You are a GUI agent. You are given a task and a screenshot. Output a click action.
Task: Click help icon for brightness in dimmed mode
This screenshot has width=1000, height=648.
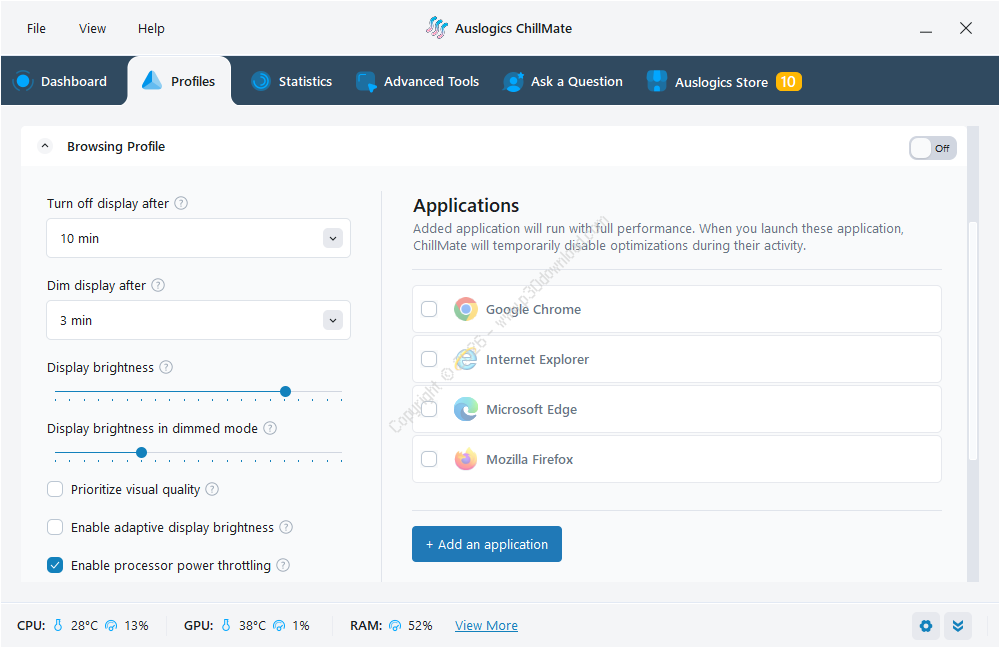click(270, 428)
